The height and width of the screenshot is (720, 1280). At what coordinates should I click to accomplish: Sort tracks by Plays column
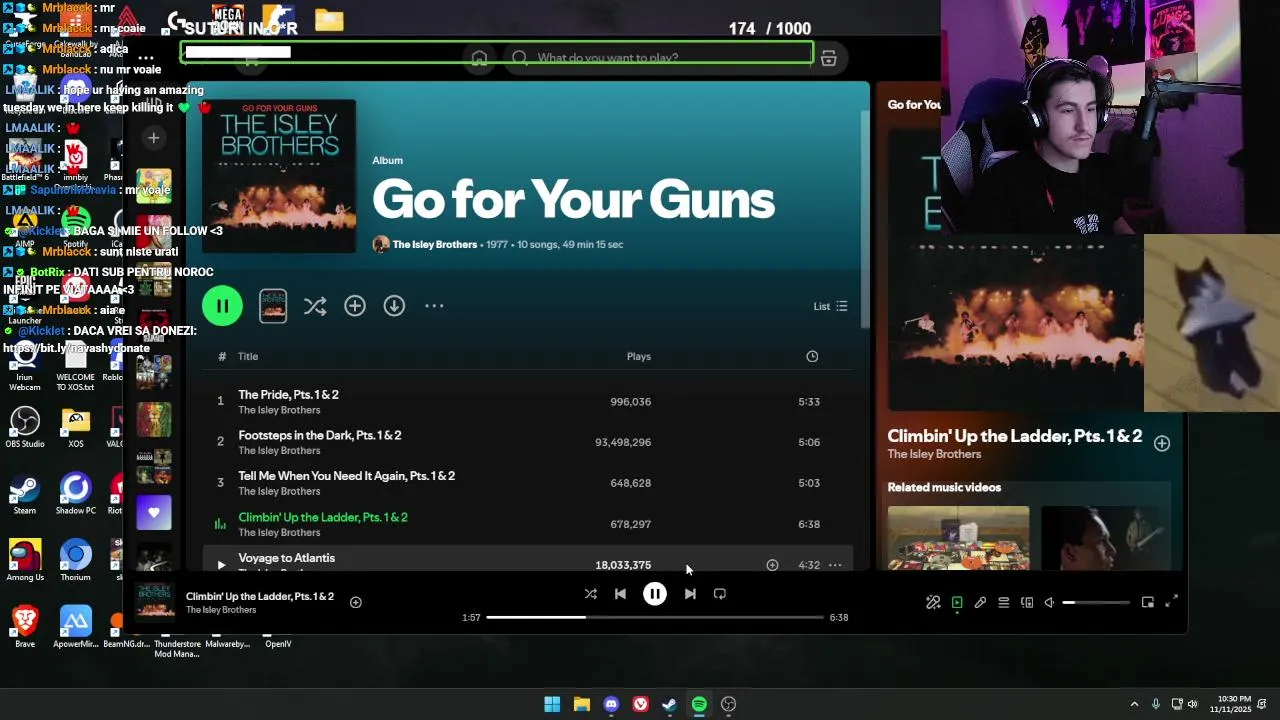(638, 356)
